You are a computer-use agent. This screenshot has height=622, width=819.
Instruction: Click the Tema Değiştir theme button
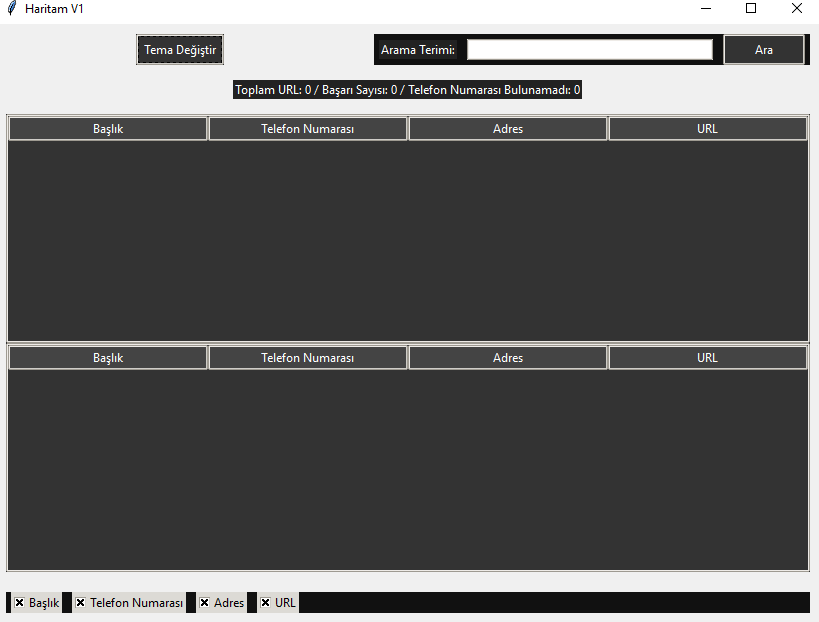point(180,50)
